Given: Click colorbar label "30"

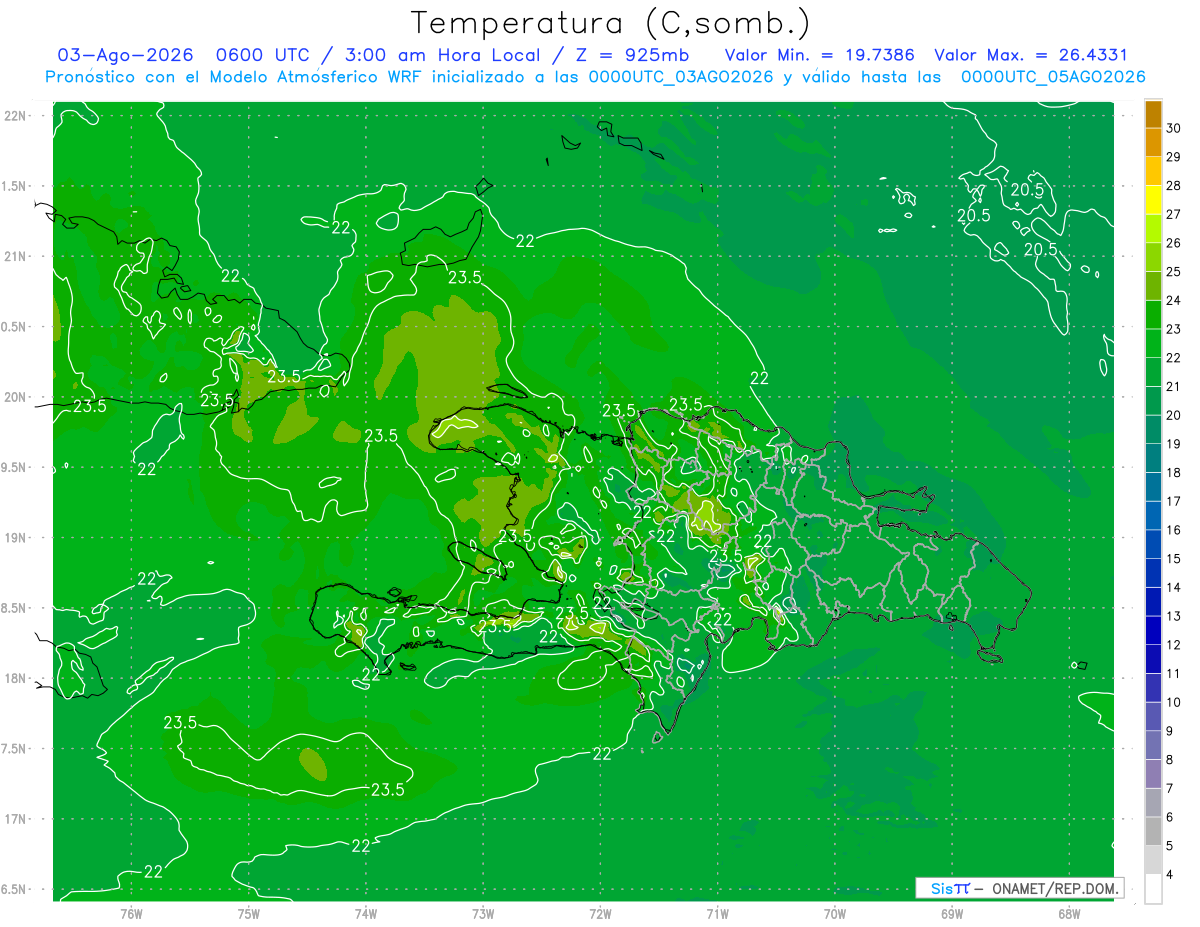Looking at the screenshot, I should click(x=1174, y=128).
